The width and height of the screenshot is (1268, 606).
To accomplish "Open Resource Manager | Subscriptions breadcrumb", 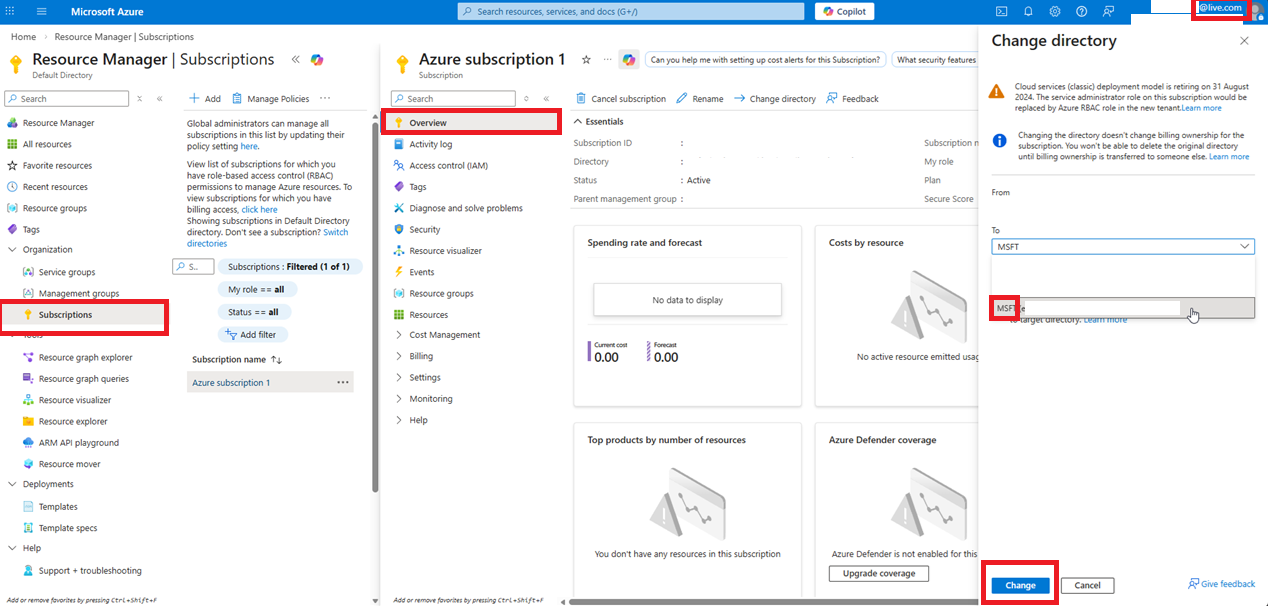I will click(124, 37).
